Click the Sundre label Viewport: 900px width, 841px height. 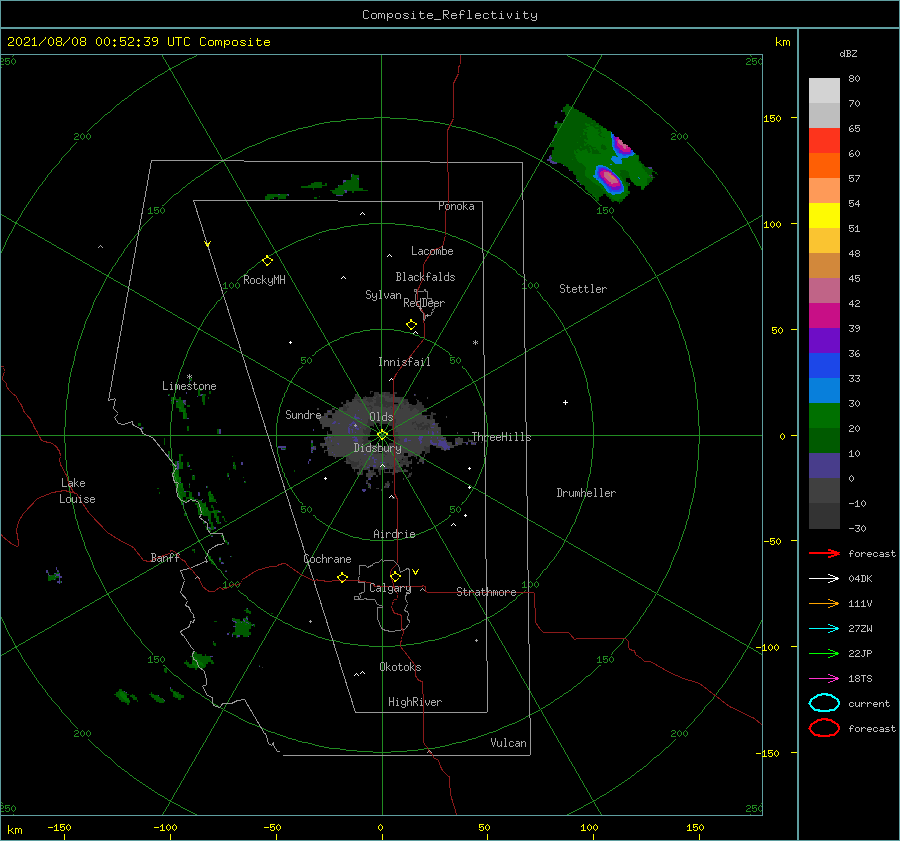pos(303,414)
